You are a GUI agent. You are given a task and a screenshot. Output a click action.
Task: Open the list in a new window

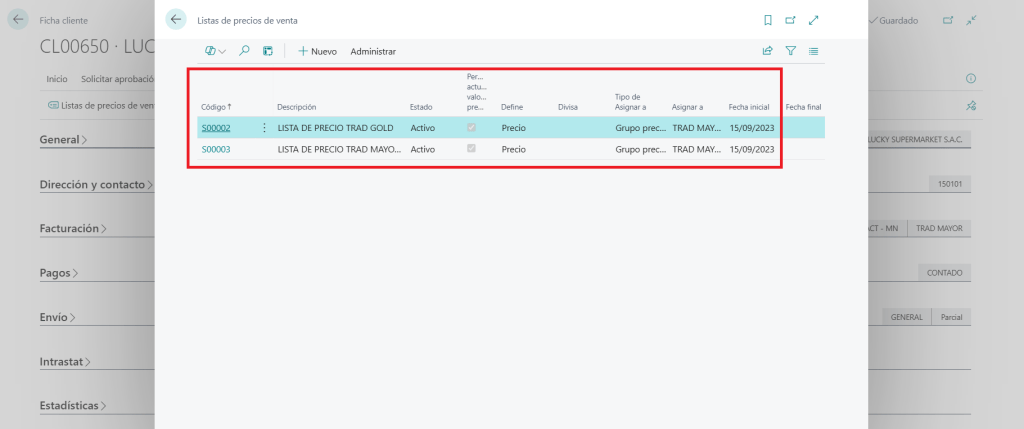tap(790, 20)
